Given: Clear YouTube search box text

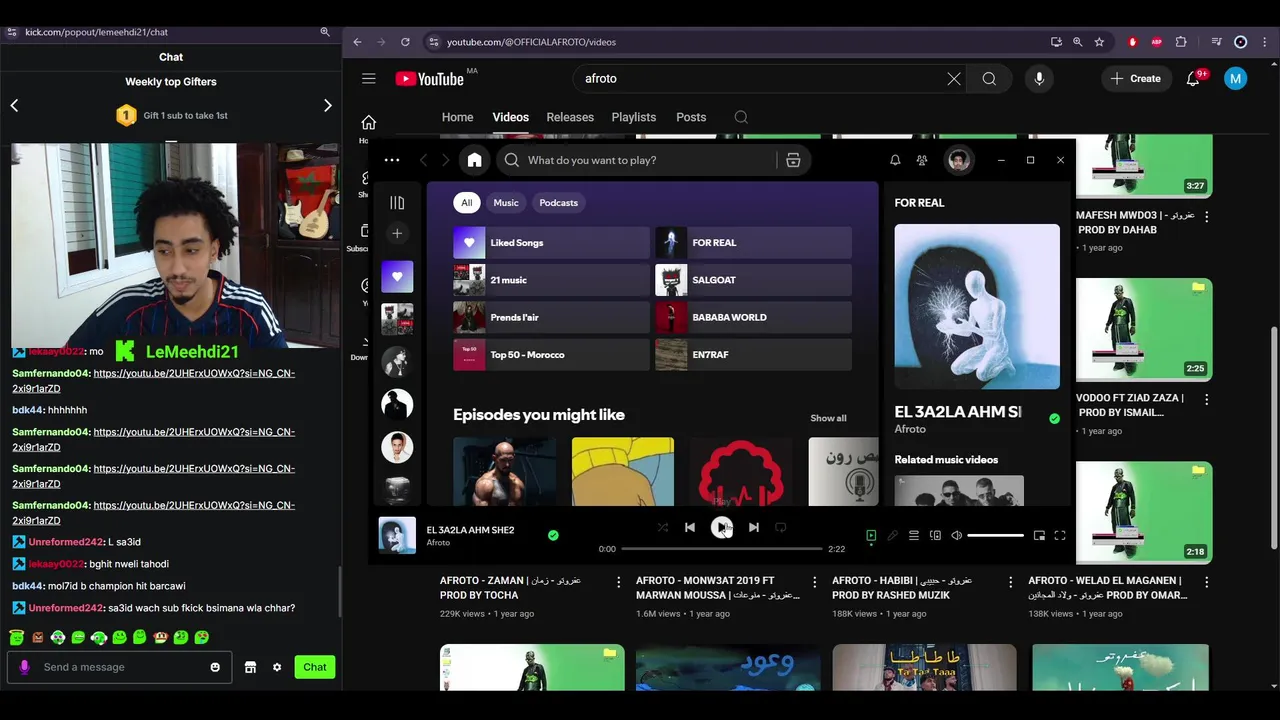Looking at the screenshot, I should point(954,79).
